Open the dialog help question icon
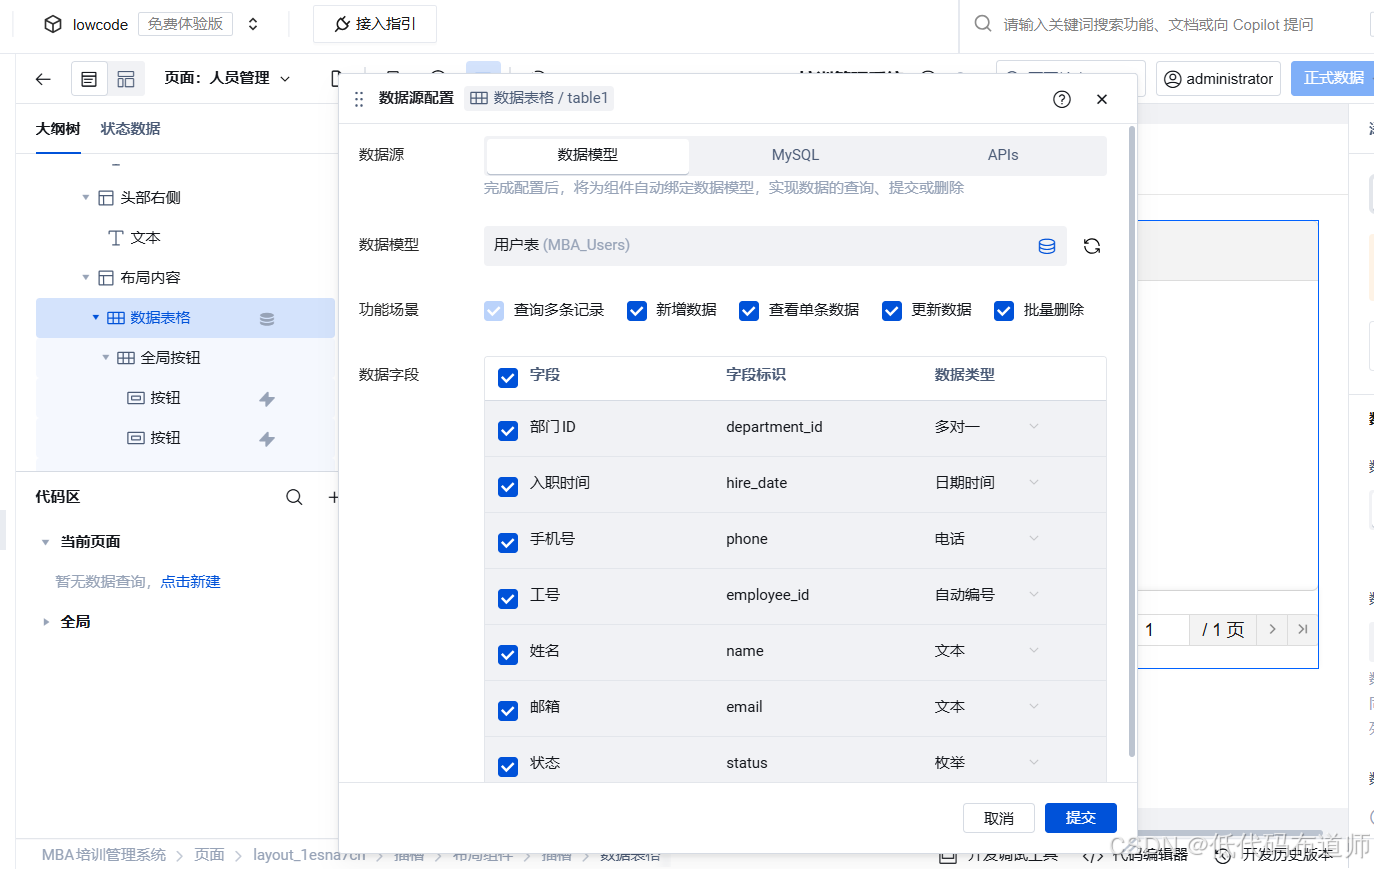Screen dimensions: 1374x869 point(1062,99)
